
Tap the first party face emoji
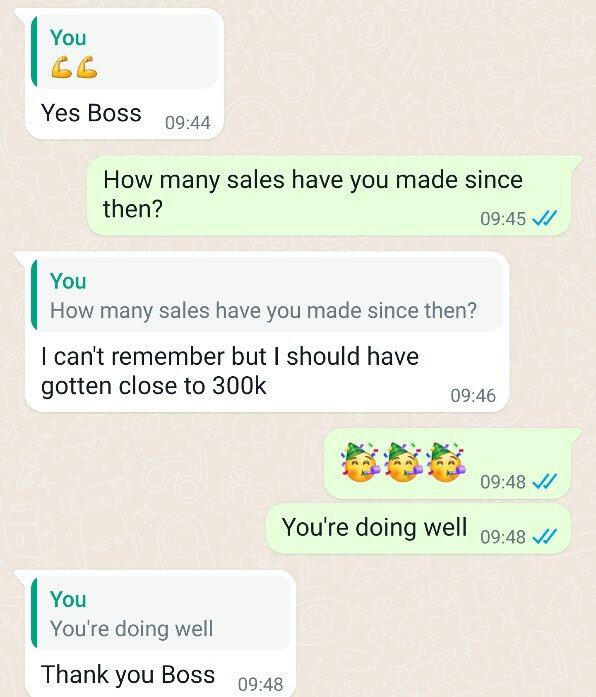click(x=360, y=463)
